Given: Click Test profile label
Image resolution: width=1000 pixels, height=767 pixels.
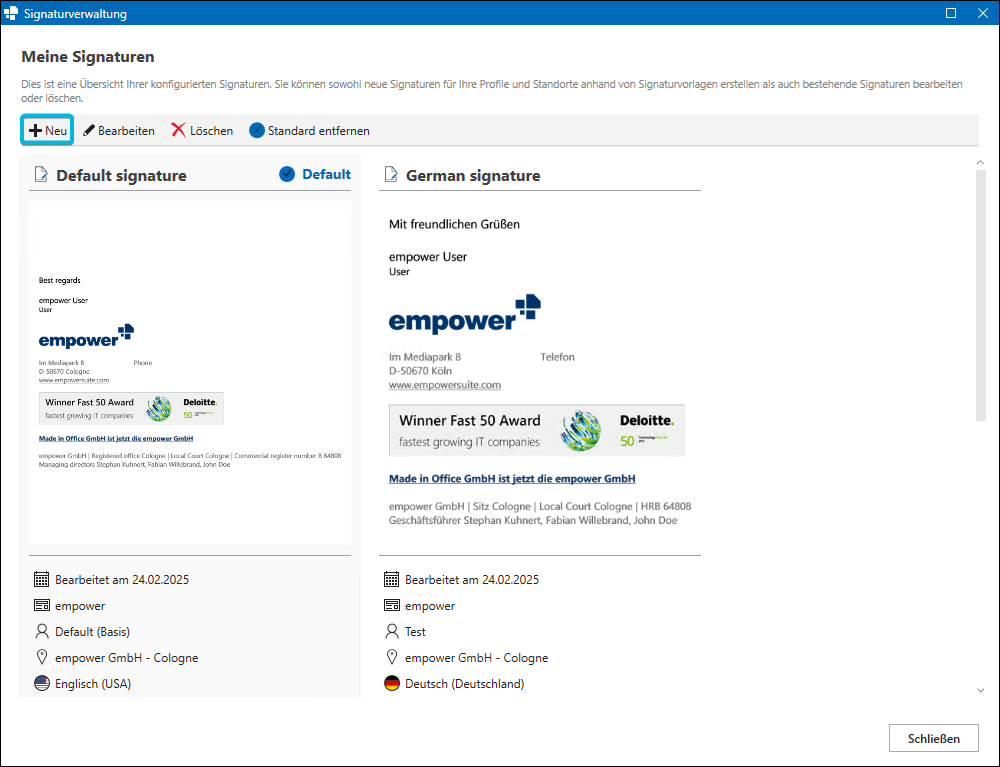Looking at the screenshot, I should [415, 631].
